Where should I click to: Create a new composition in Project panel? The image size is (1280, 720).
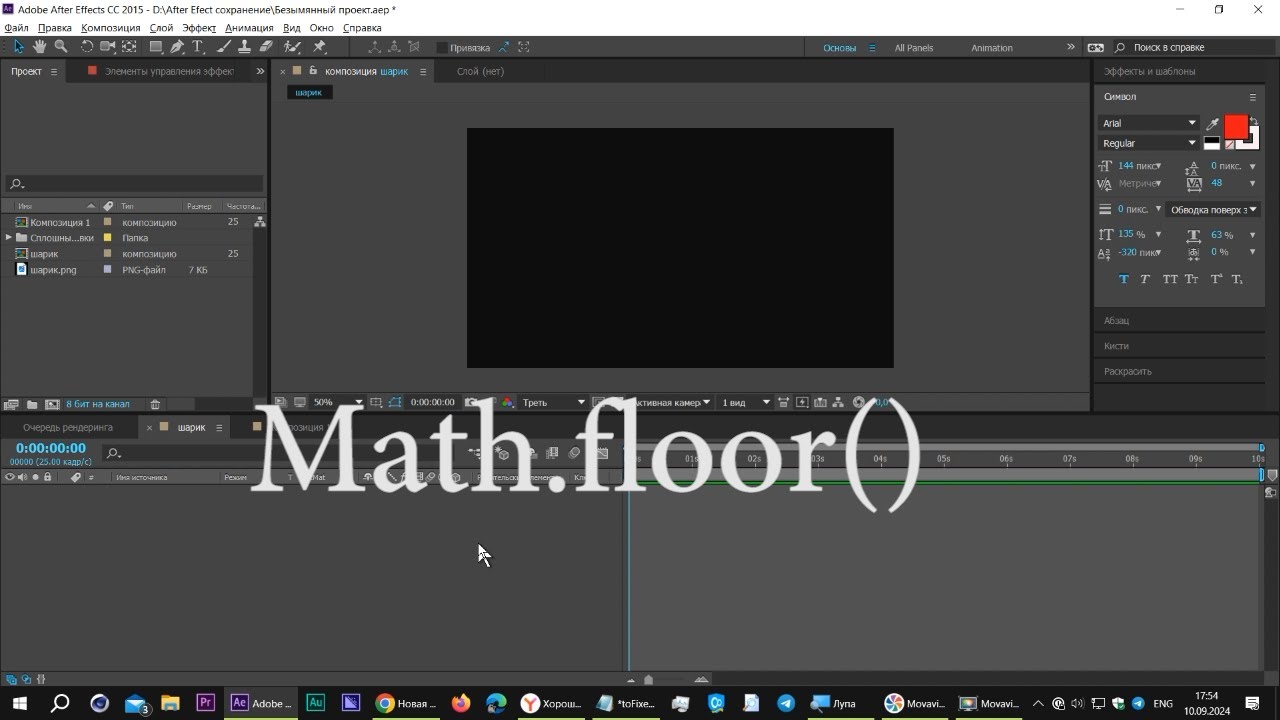tap(52, 404)
